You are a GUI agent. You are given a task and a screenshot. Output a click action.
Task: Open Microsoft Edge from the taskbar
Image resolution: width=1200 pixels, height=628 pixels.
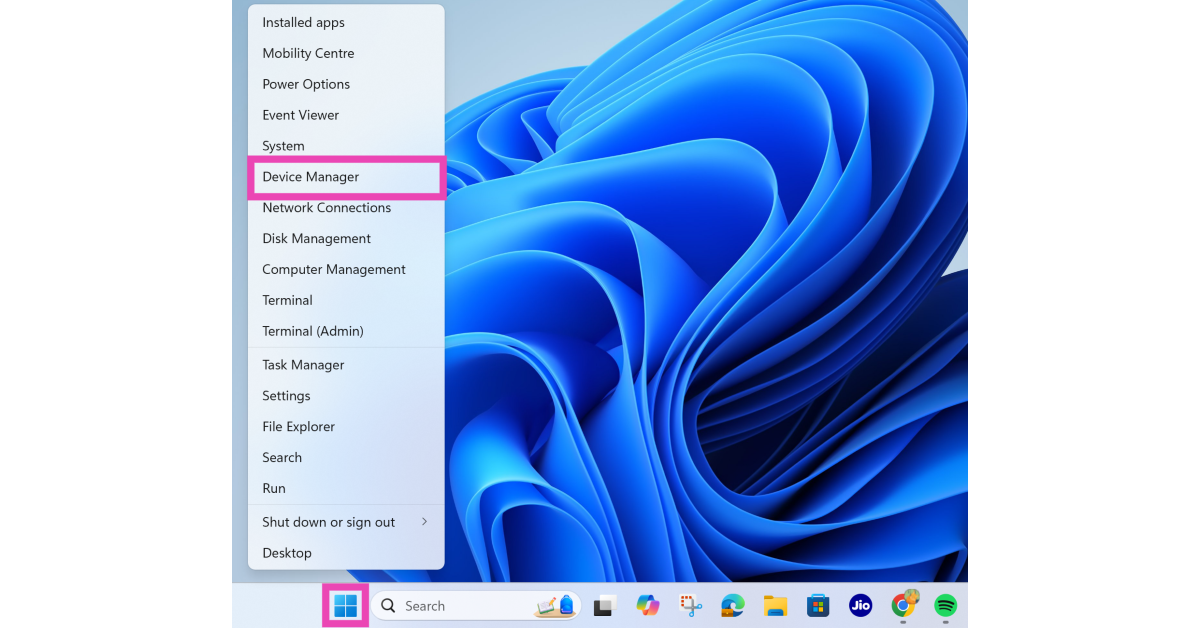733,606
